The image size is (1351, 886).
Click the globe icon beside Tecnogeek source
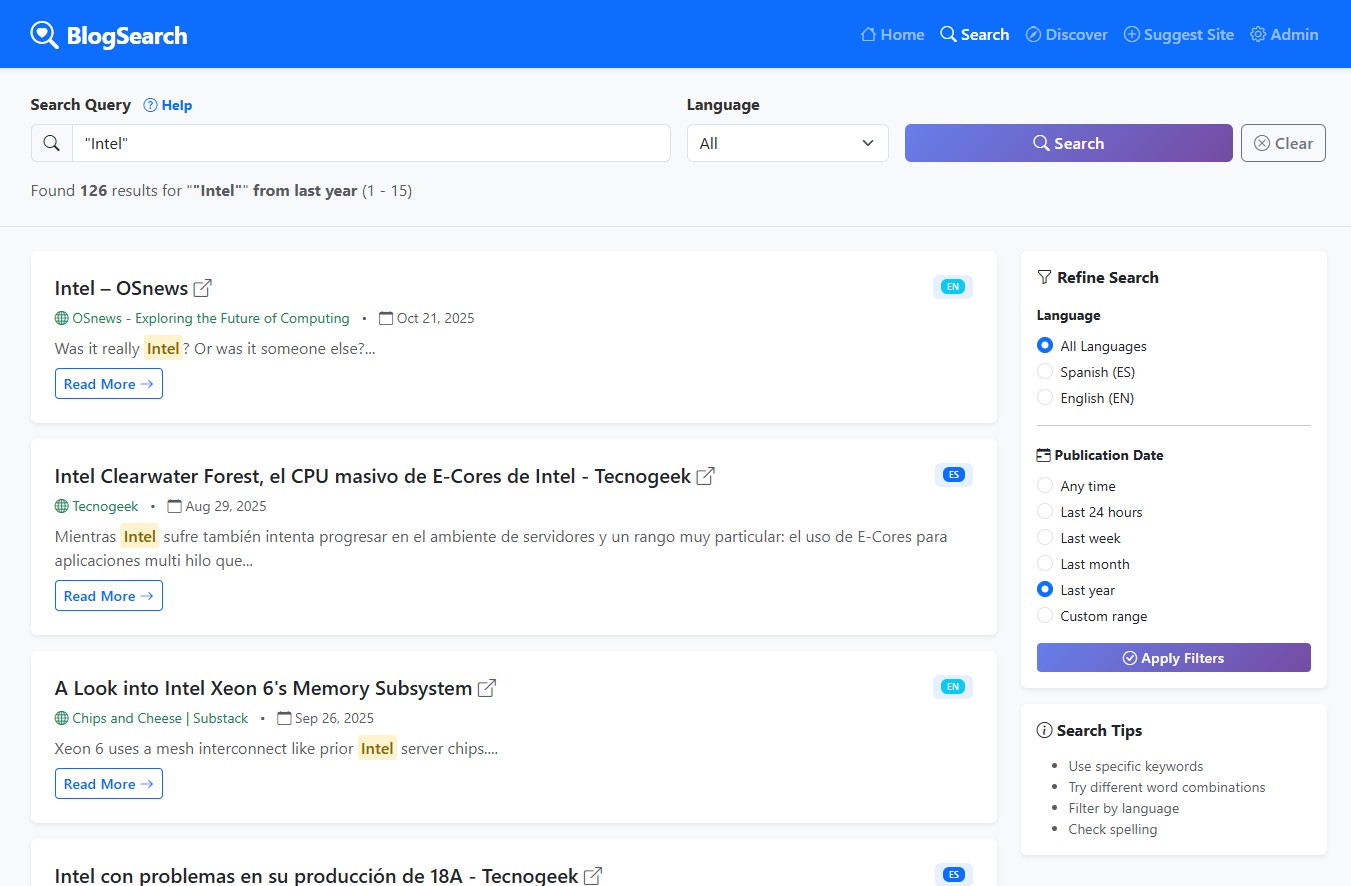pyautogui.click(x=62, y=506)
